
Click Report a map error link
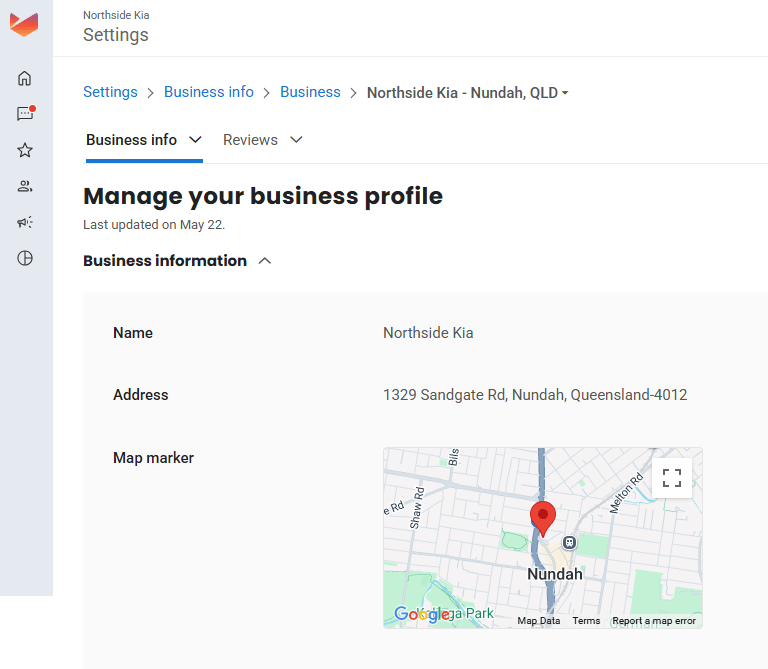coord(654,621)
